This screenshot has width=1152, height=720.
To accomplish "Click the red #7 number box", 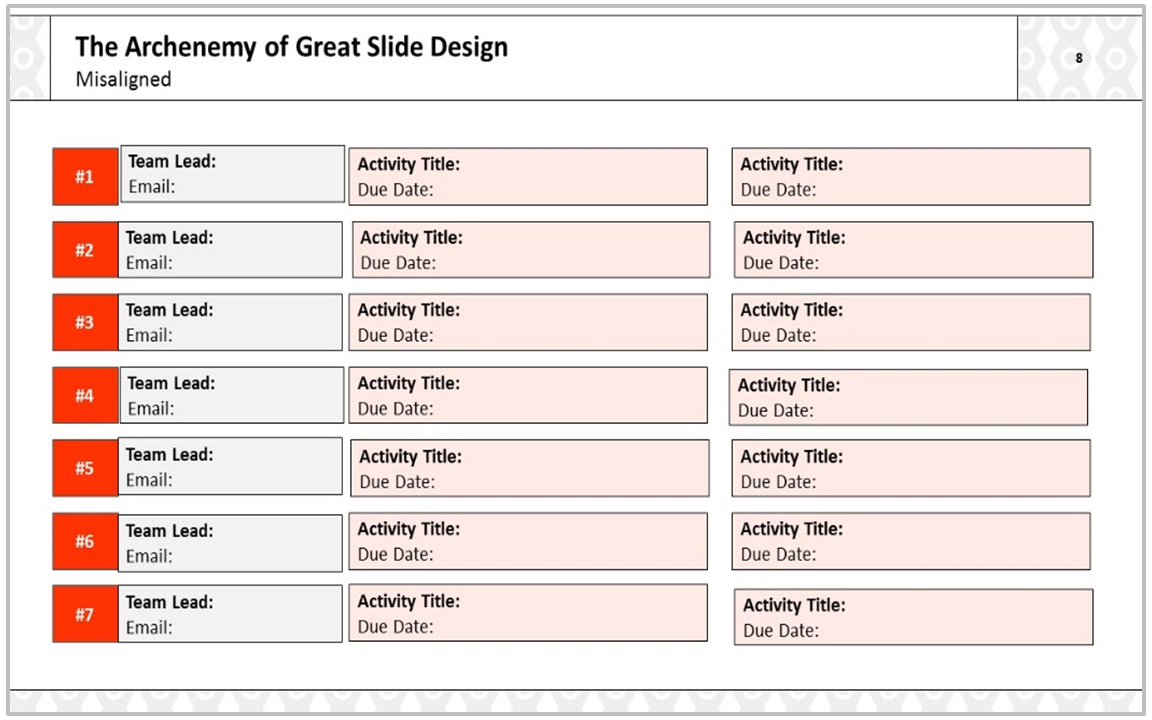I will (x=85, y=614).
